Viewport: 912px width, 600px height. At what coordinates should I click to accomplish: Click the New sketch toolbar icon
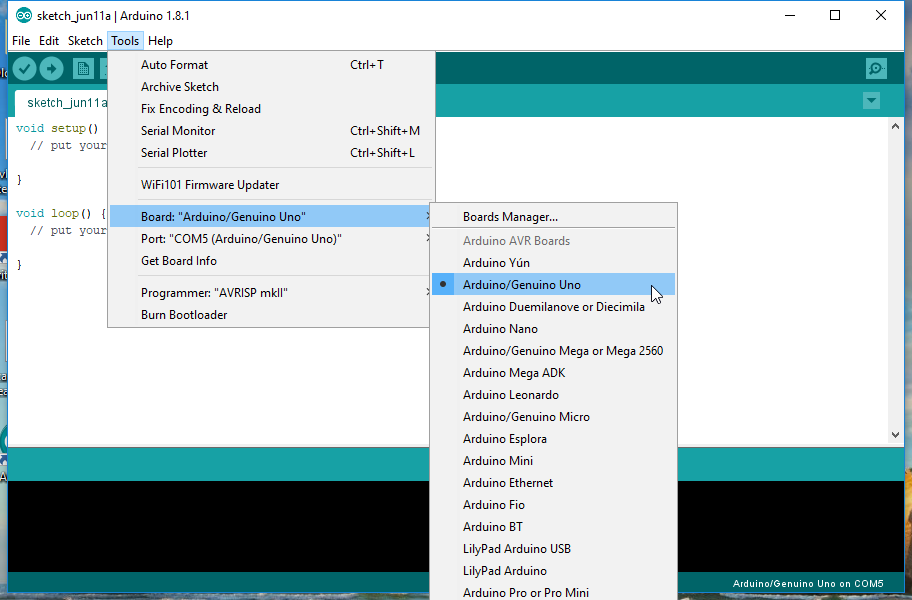(83, 69)
